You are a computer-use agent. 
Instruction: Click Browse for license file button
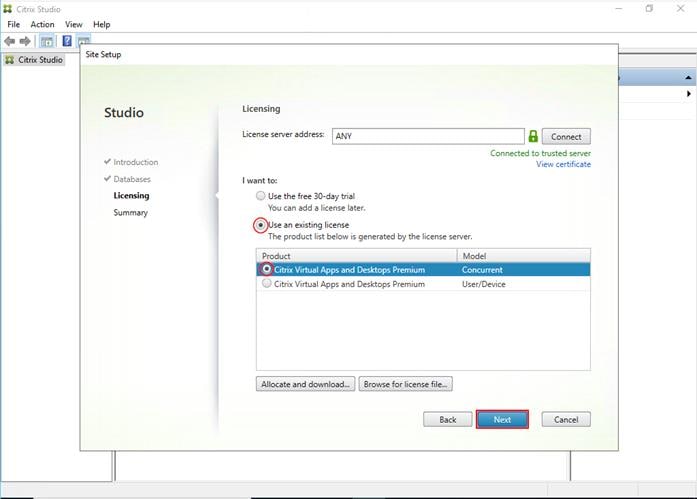coord(405,384)
